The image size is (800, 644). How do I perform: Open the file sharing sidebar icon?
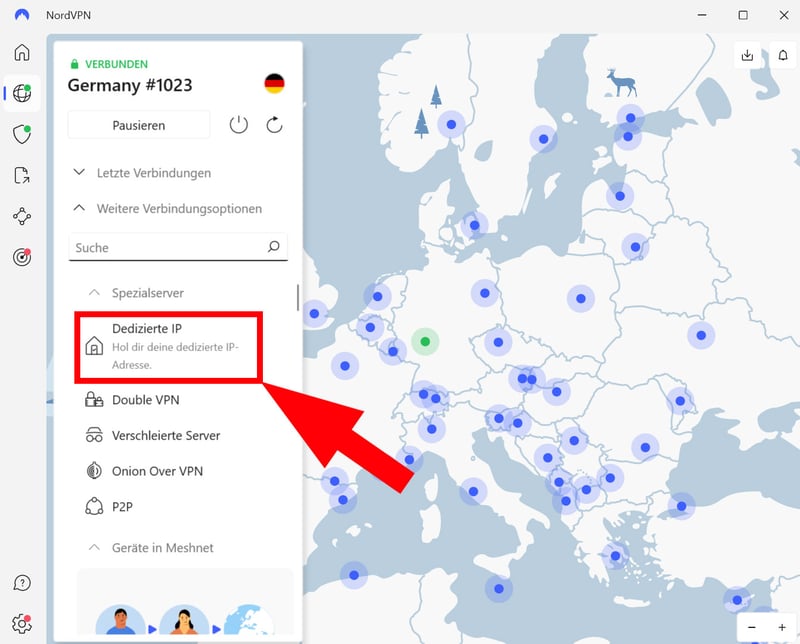[x=21, y=175]
